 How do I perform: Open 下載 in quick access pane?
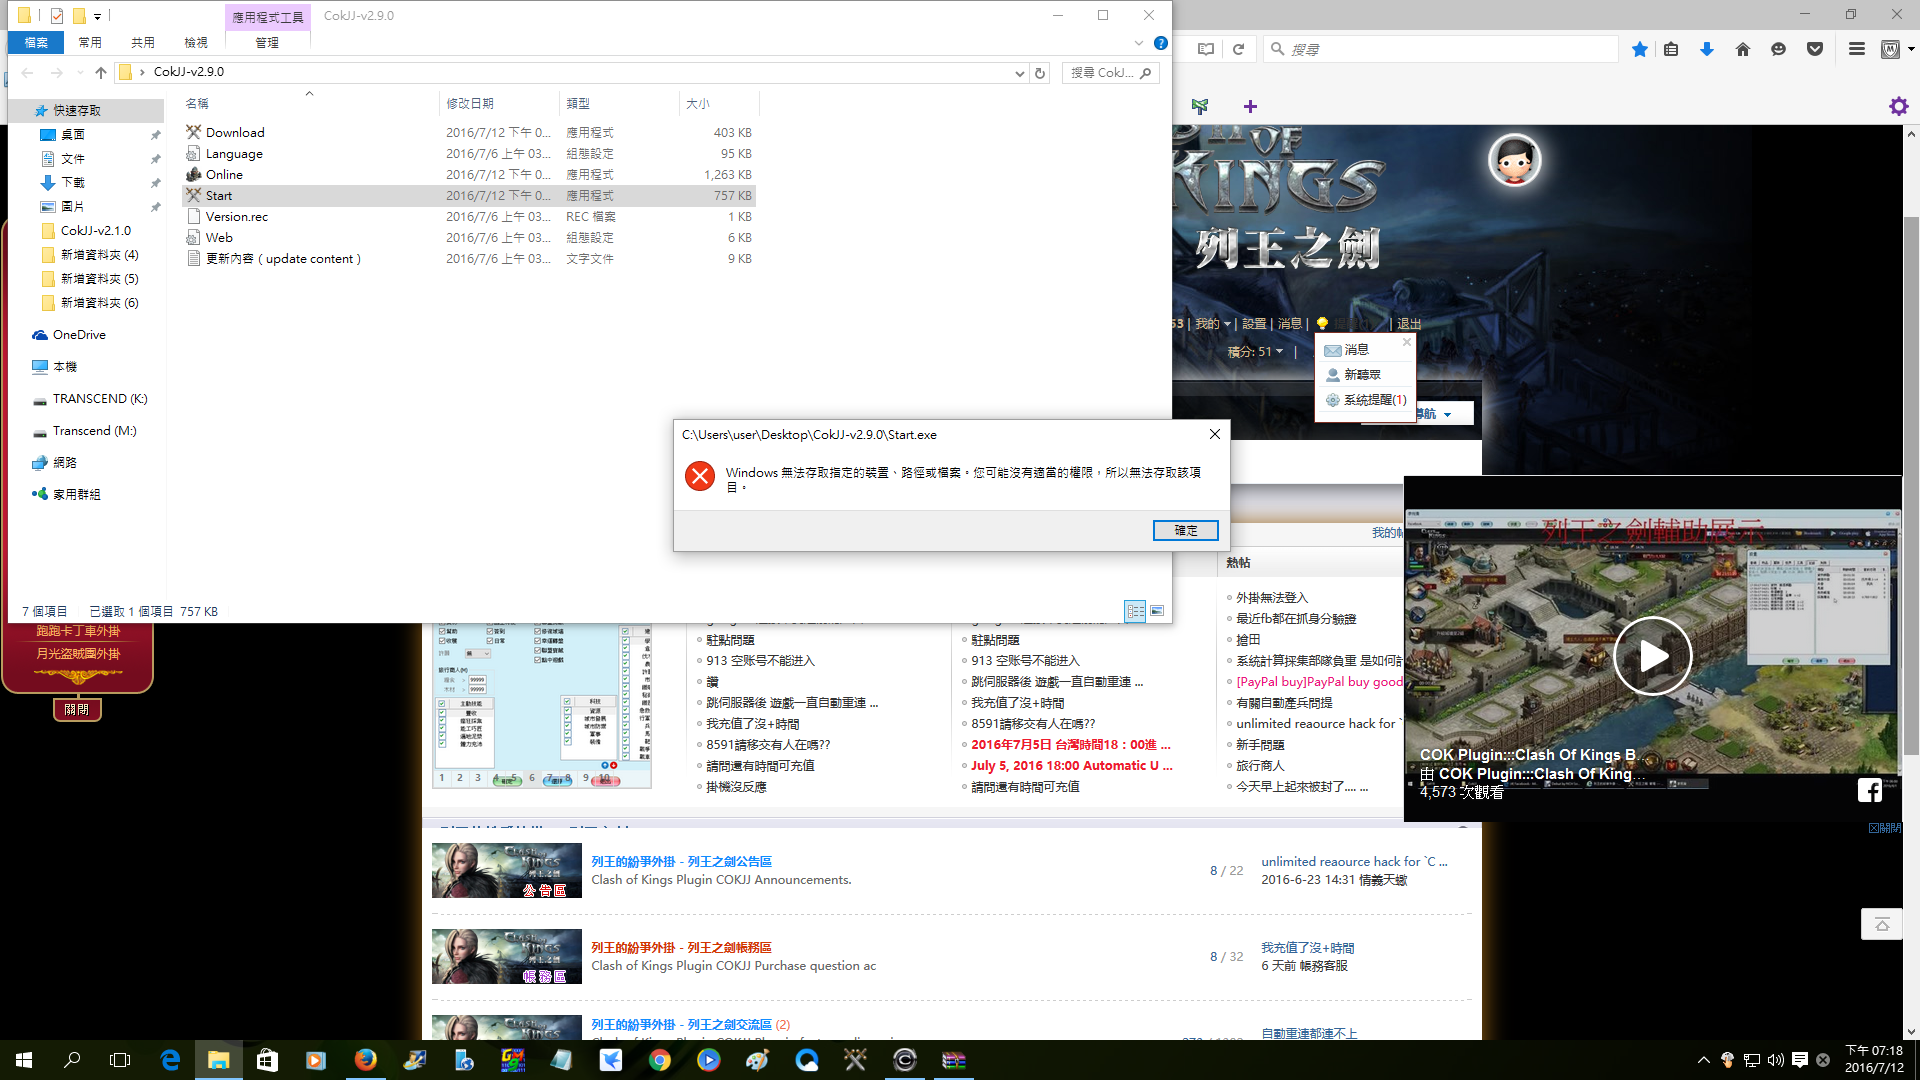point(73,182)
